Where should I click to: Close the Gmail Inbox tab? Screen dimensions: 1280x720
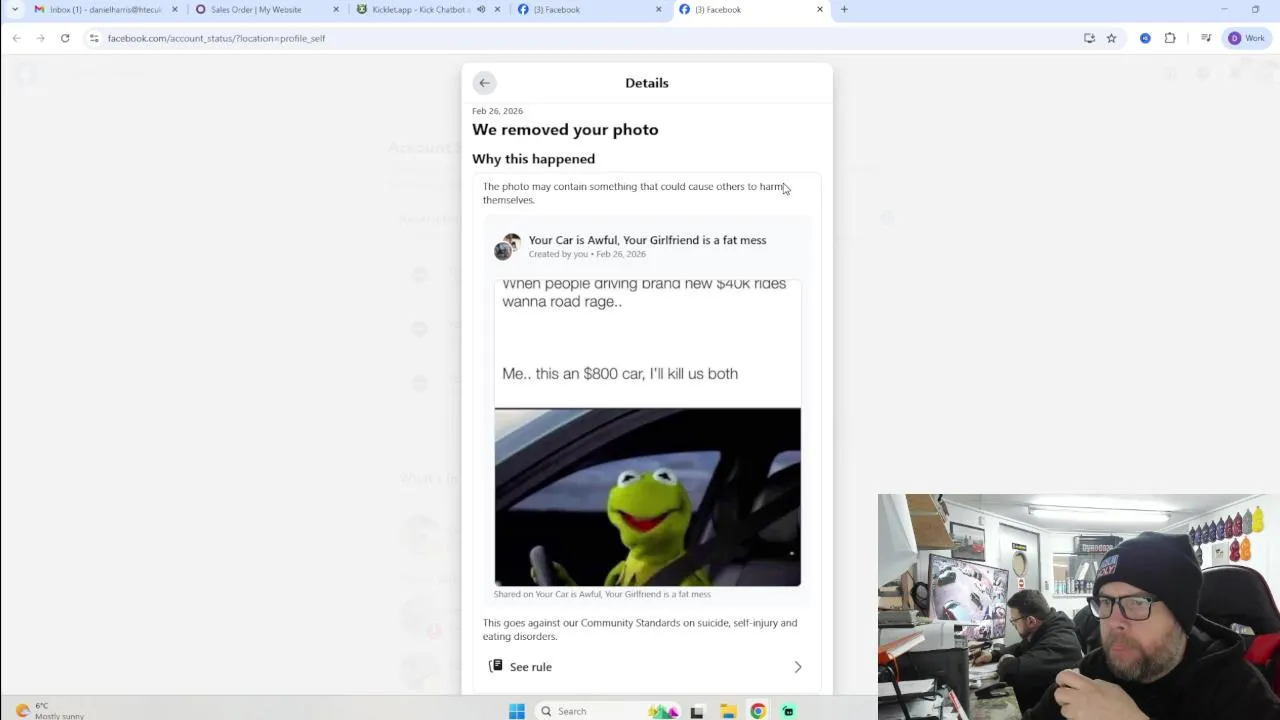point(174,10)
